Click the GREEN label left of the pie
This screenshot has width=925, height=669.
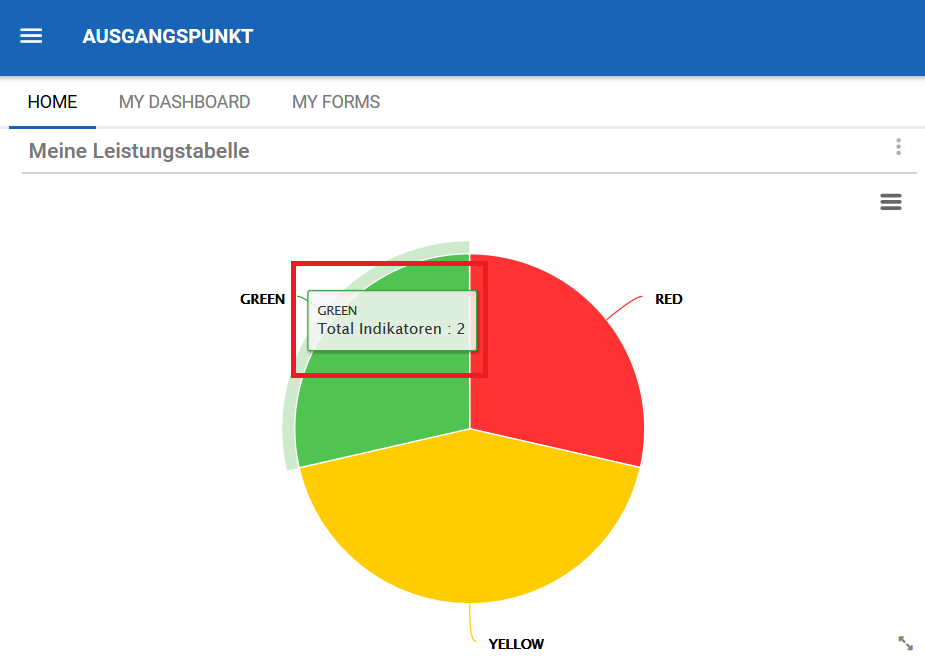(x=262, y=299)
